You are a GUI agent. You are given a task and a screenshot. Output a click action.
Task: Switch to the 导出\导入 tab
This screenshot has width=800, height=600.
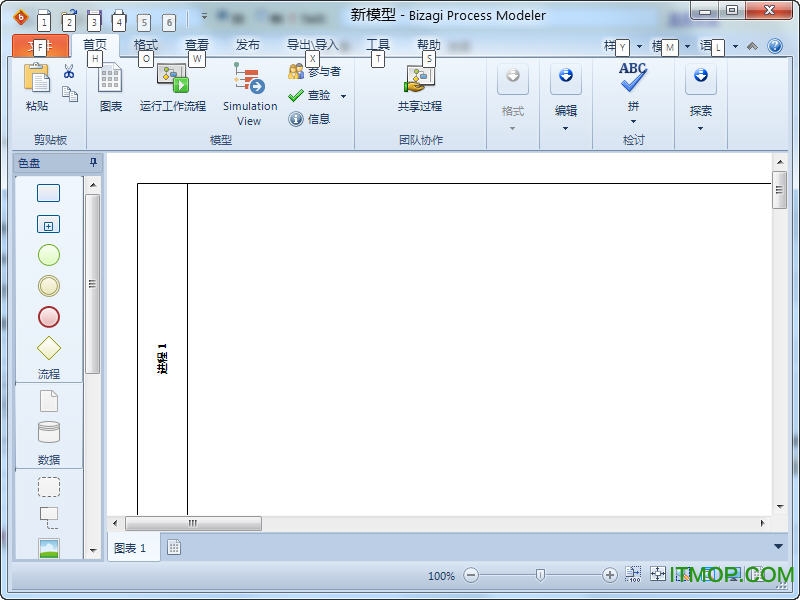point(312,45)
